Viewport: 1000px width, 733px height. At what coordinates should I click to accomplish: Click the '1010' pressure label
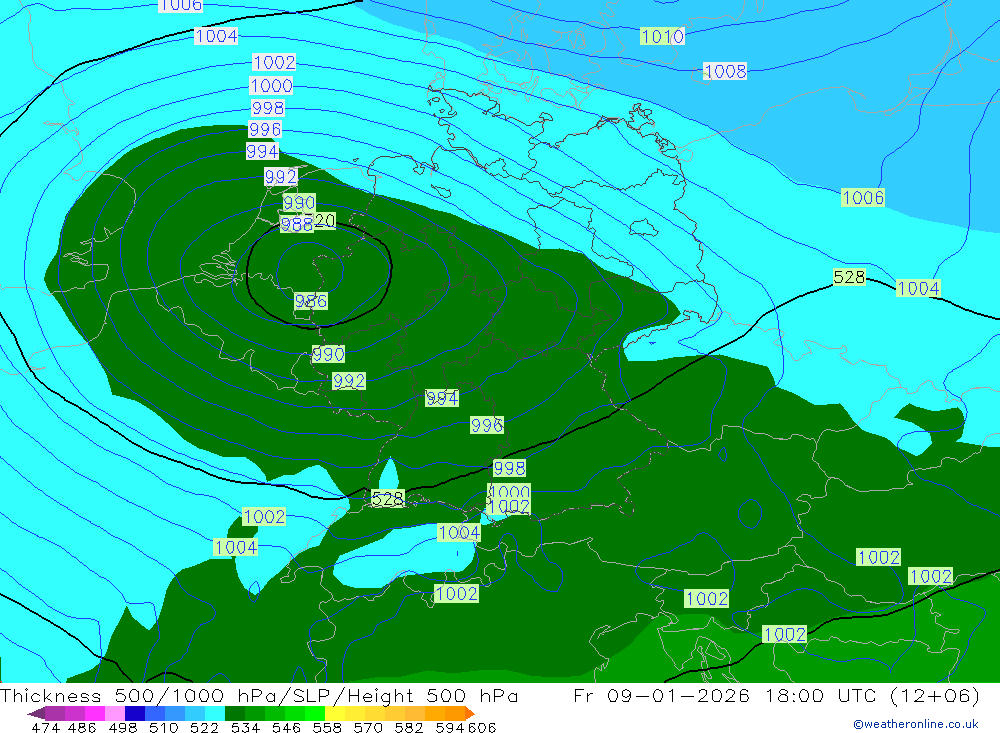[662, 36]
